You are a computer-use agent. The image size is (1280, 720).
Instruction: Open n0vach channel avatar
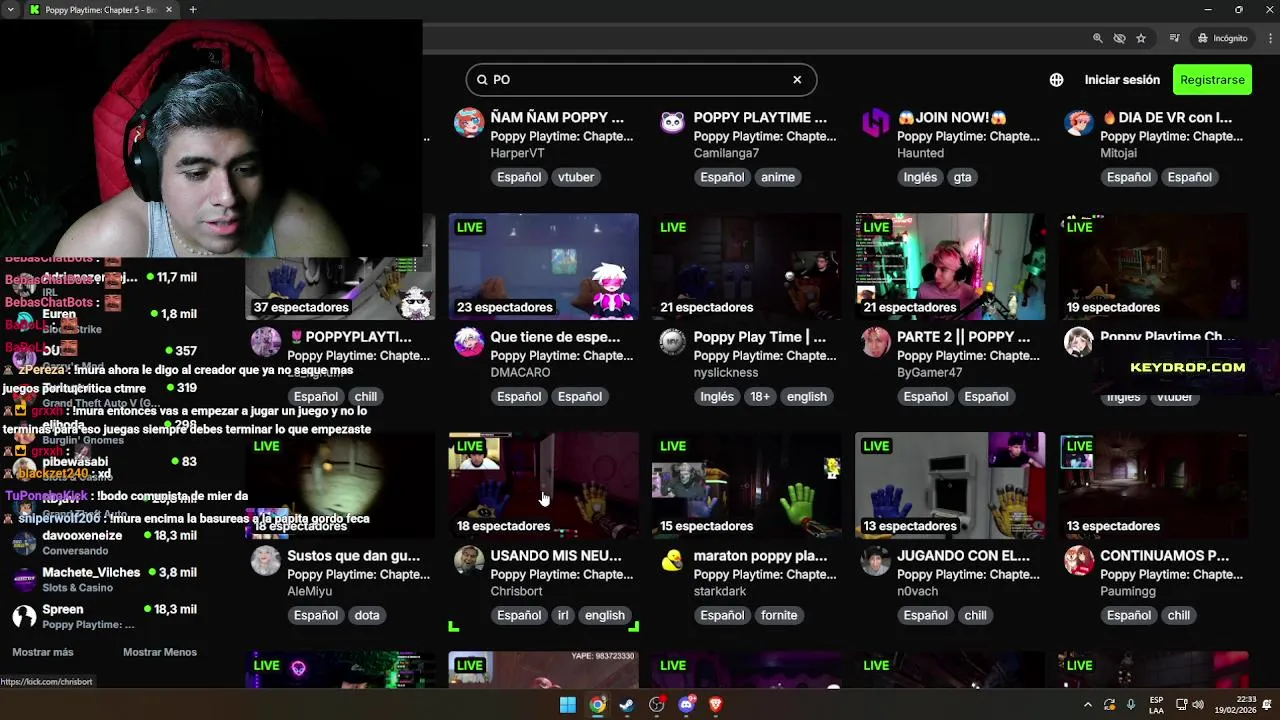[x=876, y=561]
